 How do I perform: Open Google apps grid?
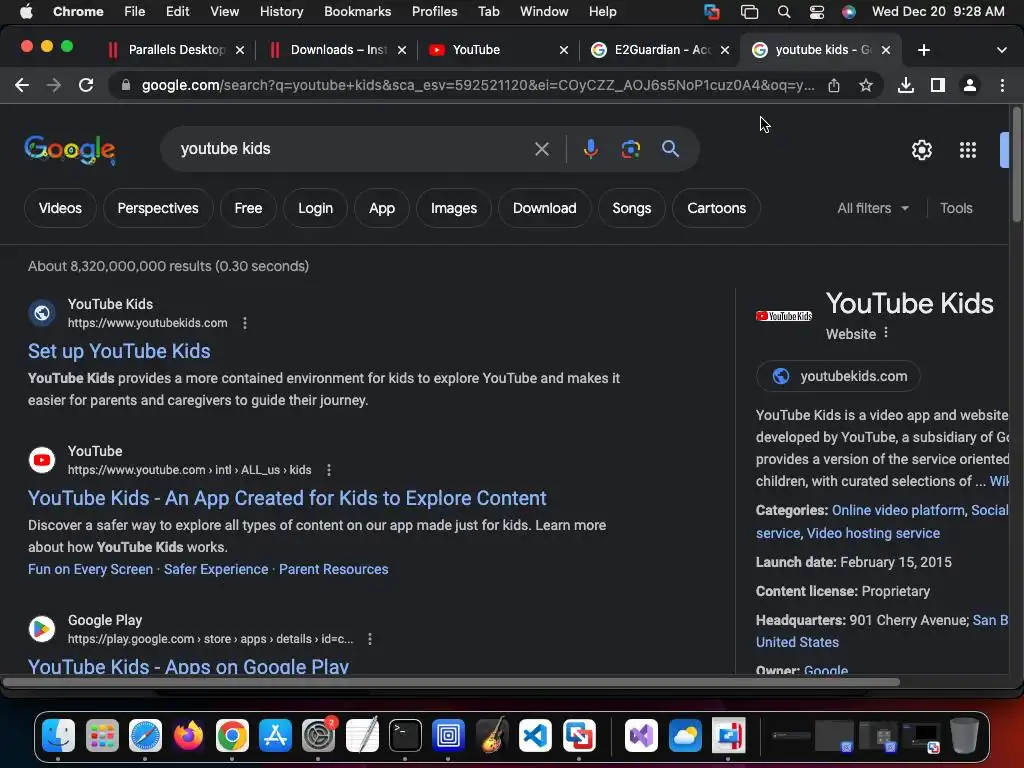(x=968, y=150)
